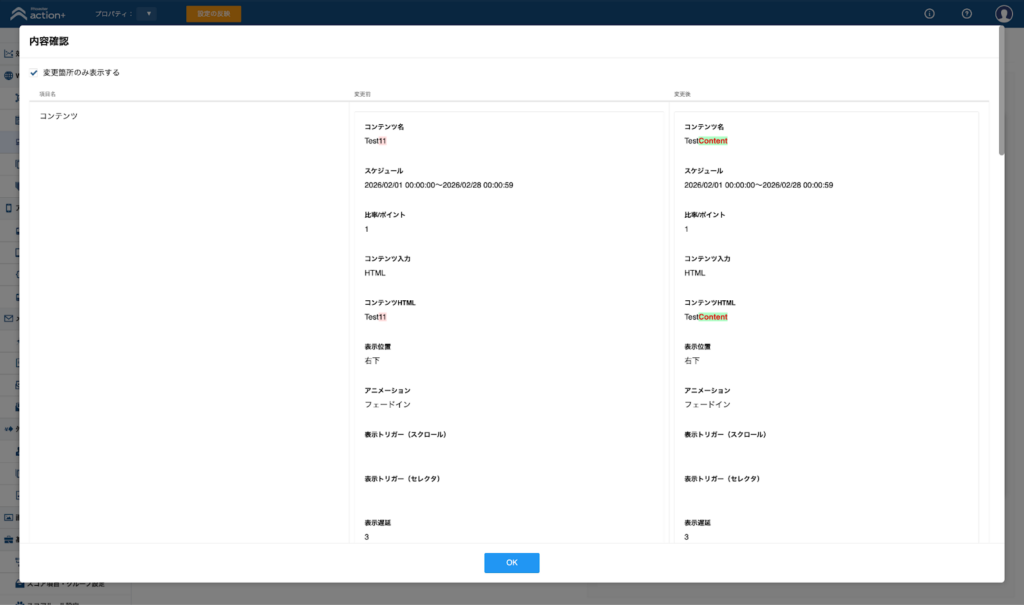The height and width of the screenshot is (605, 1024).
Task: Click the image icon in sidebar
Action: pos(9,518)
